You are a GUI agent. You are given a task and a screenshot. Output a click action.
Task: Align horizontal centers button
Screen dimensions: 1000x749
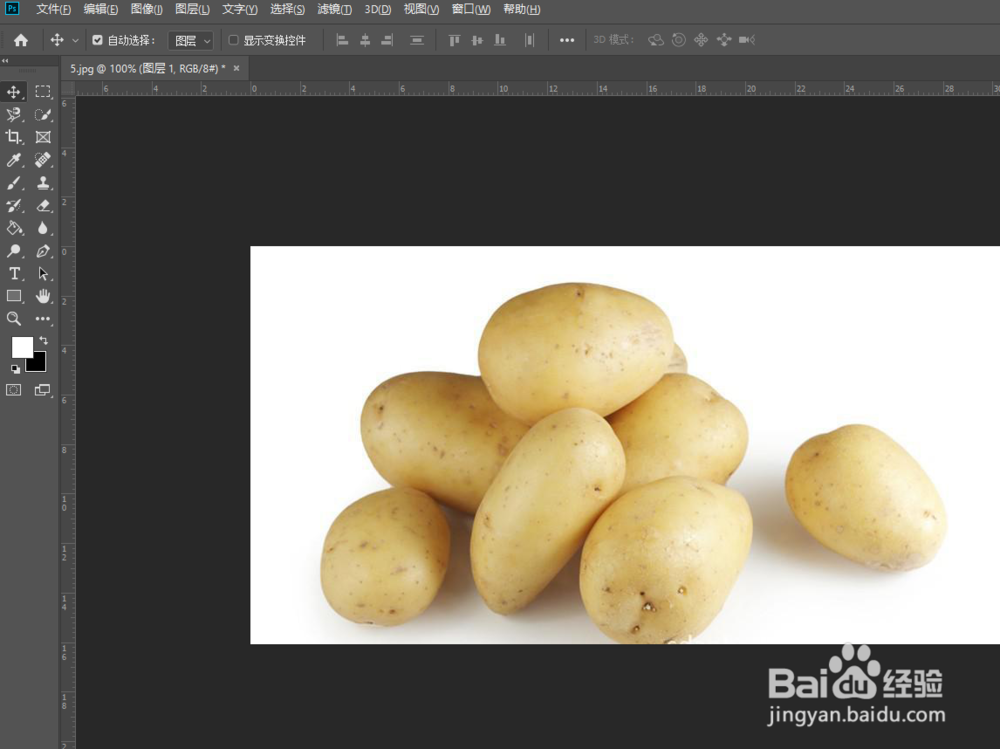click(x=365, y=40)
